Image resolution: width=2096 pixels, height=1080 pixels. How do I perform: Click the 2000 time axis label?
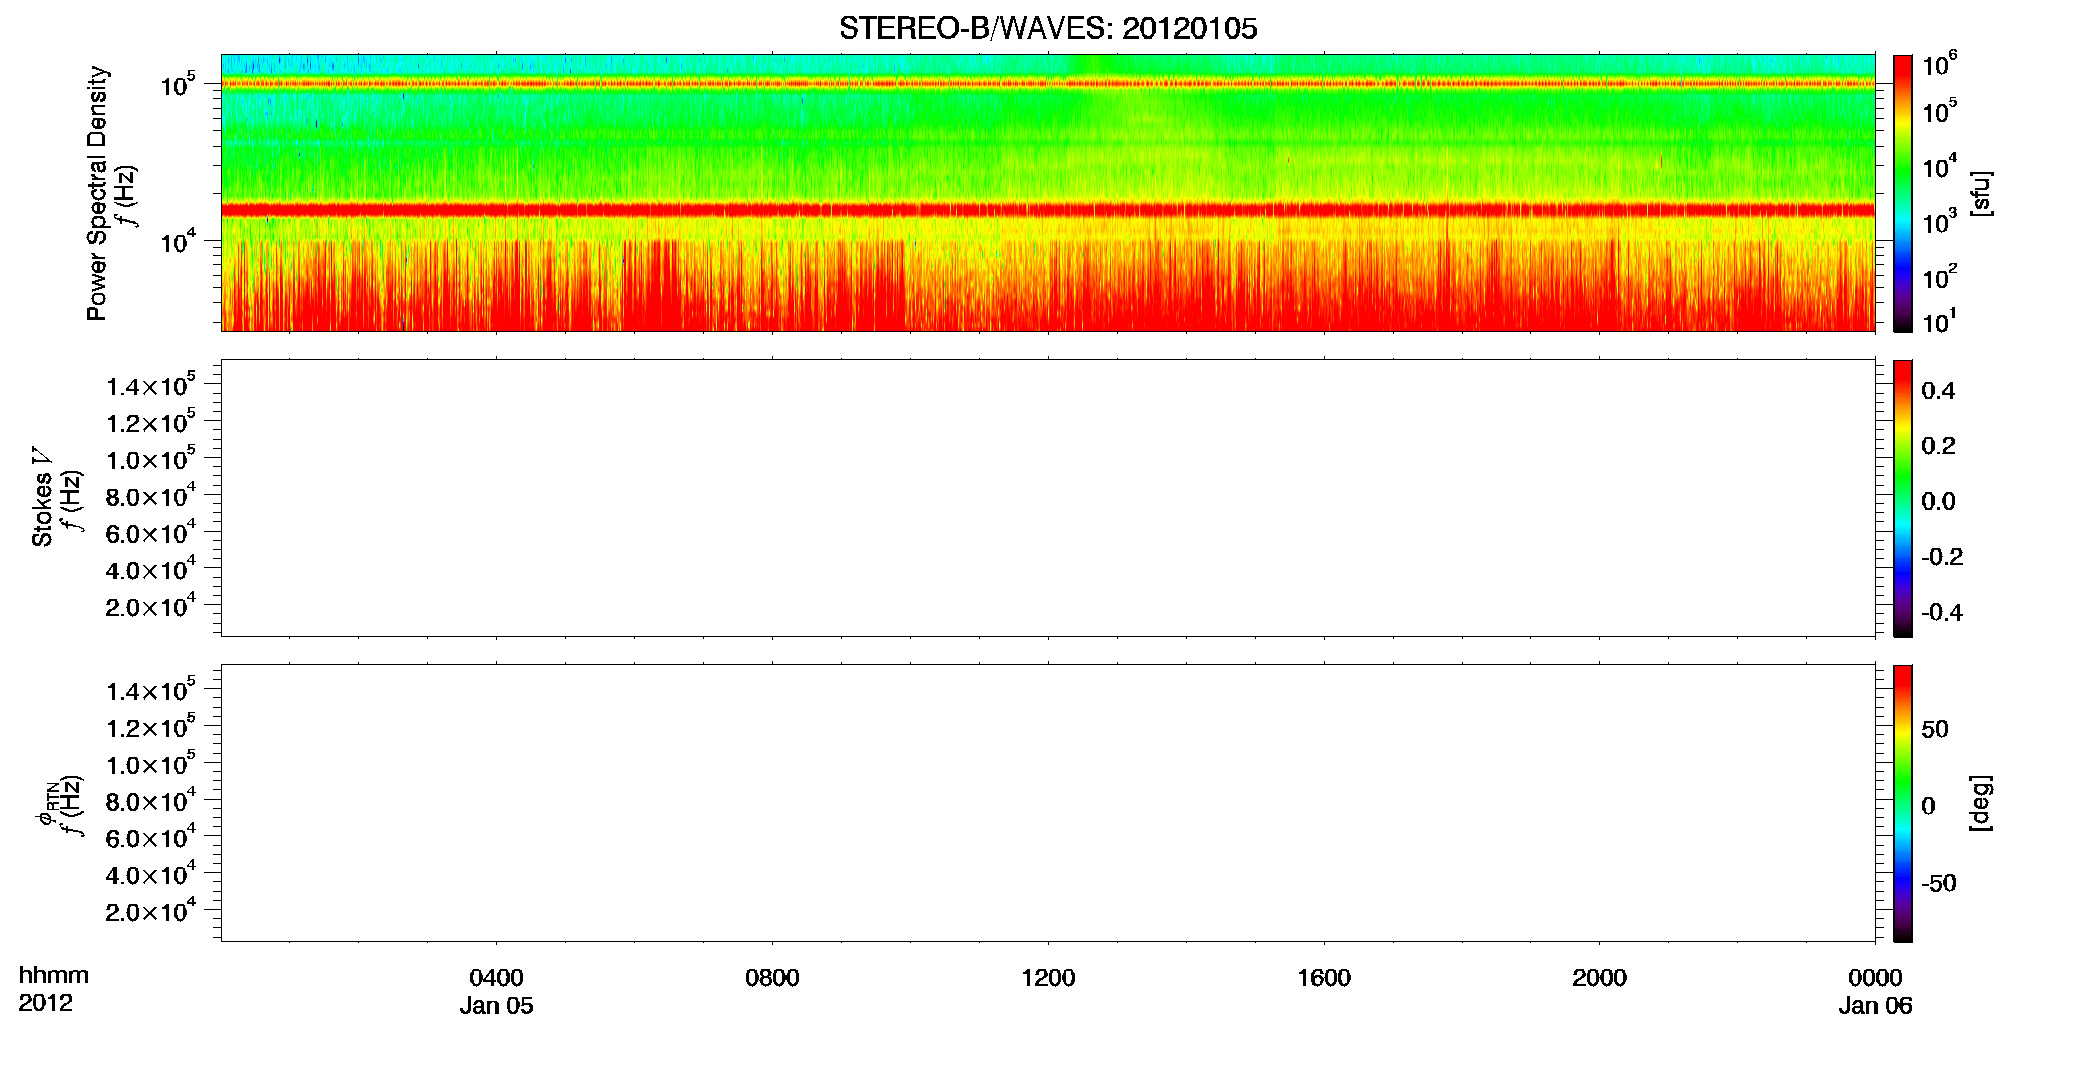click(x=1599, y=978)
